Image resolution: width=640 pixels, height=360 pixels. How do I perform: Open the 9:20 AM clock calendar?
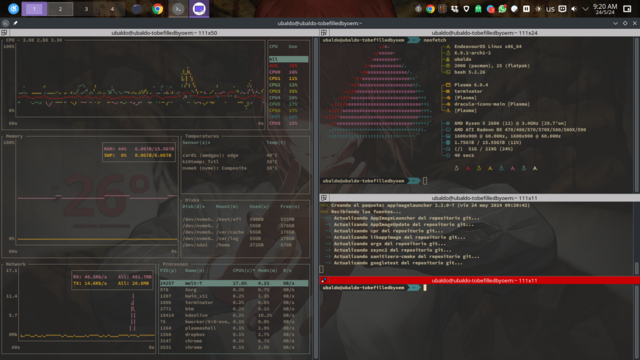[605, 9]
